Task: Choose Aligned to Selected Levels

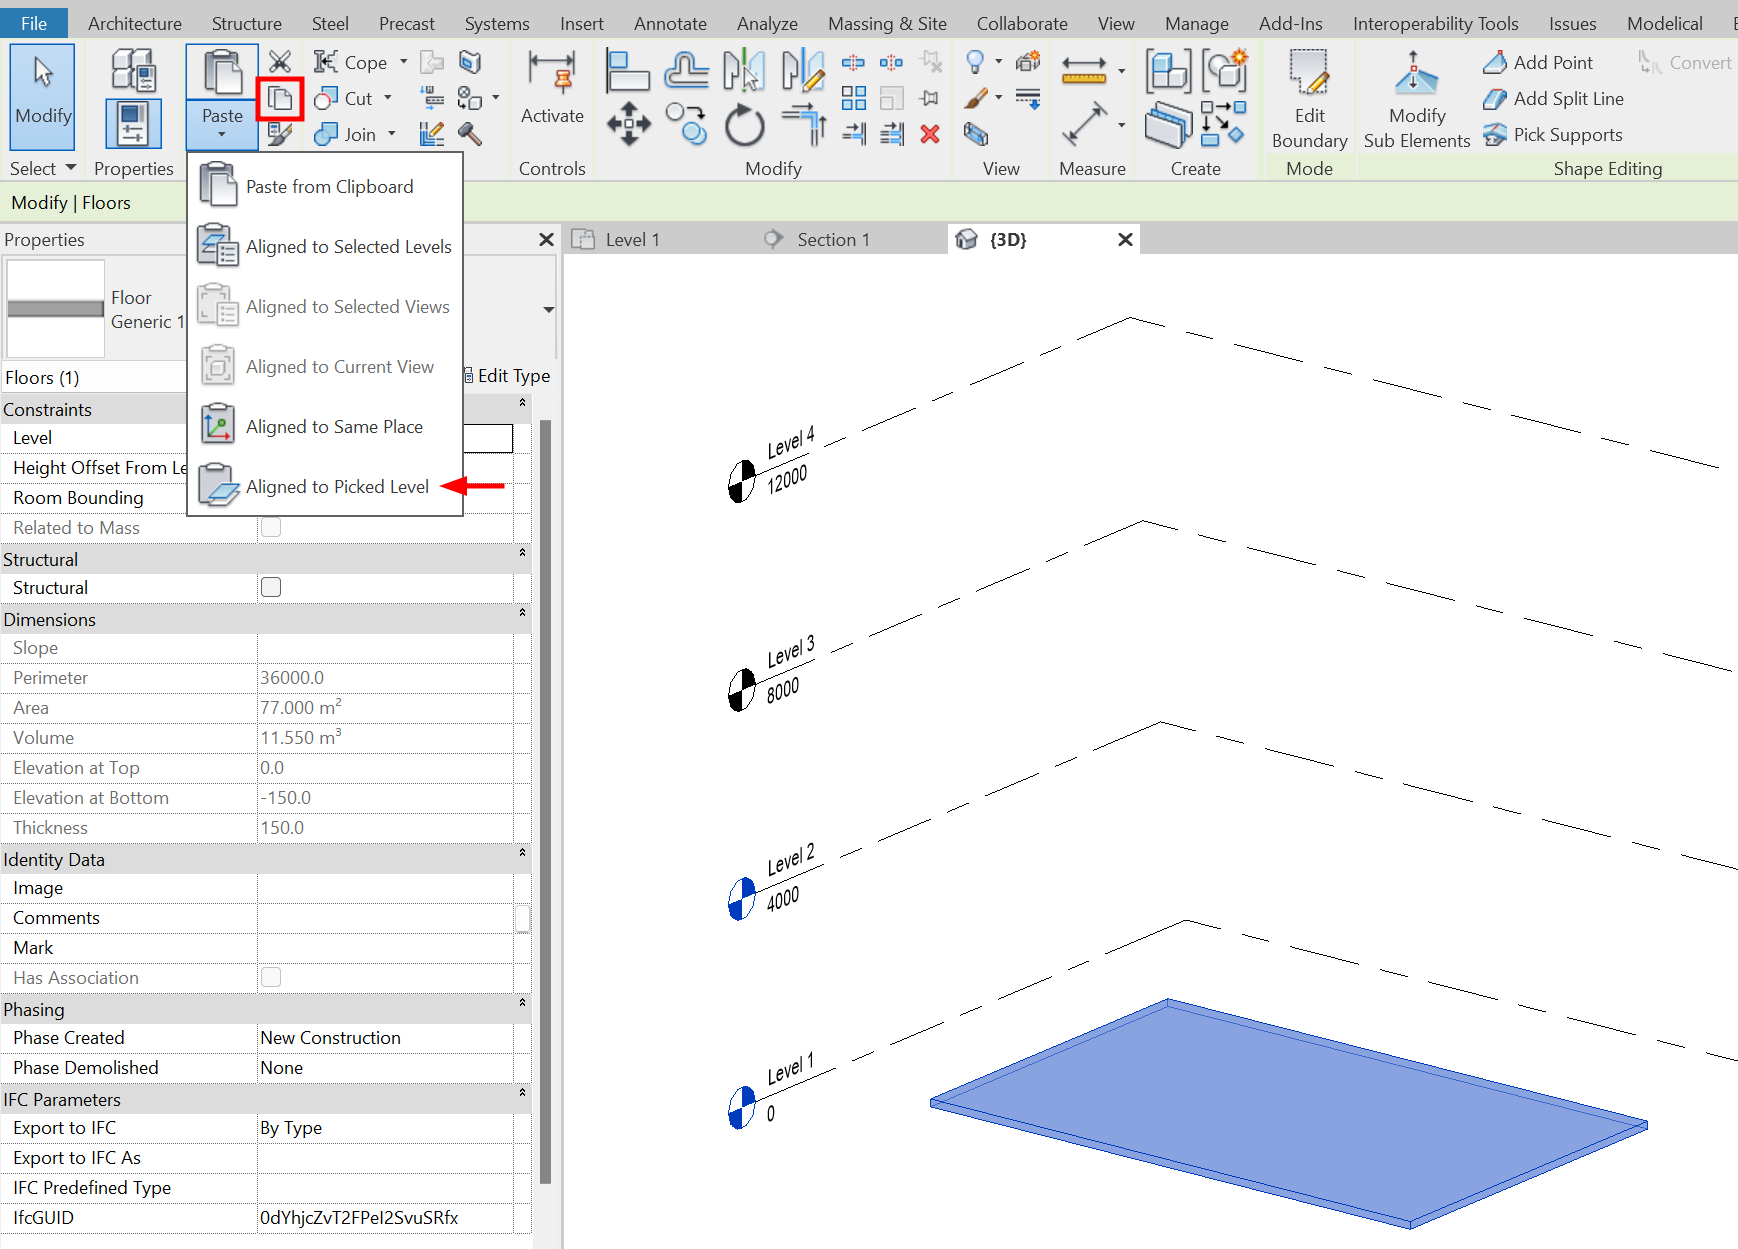Action: point(325,247)
